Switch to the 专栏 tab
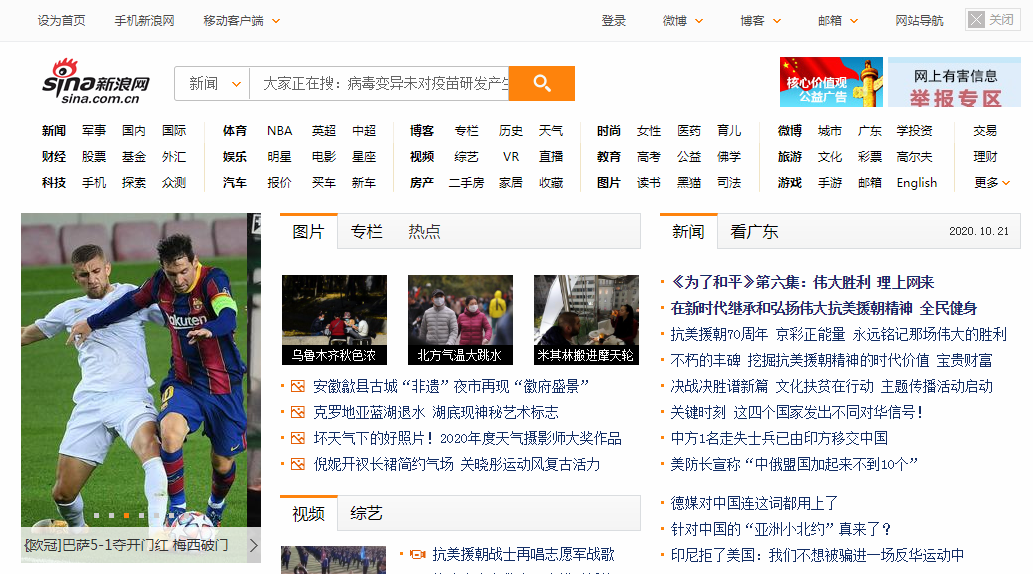The width and height of the screenshot is (1033, 574). [366, 231]
